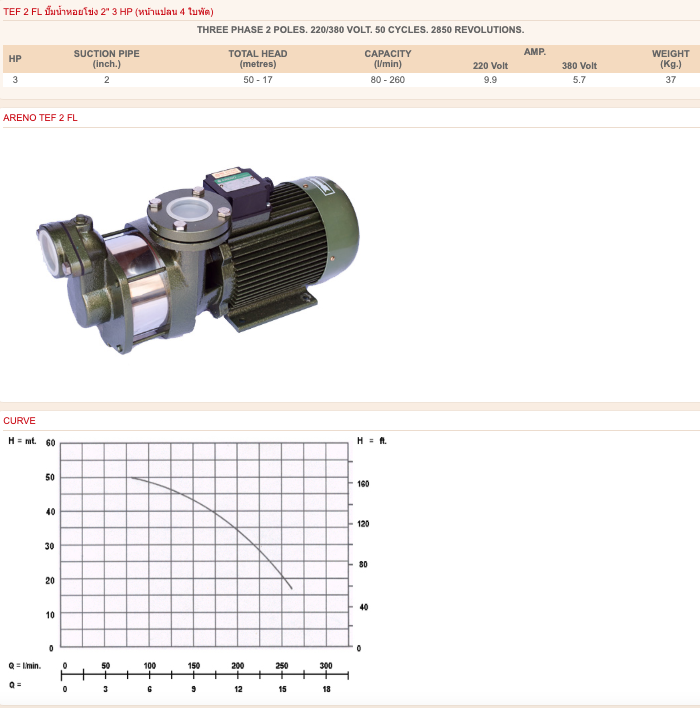700x708 pixels.
Task: Select the 9.9 amp value
Action: pyautogui.click(x=490, y=80)
